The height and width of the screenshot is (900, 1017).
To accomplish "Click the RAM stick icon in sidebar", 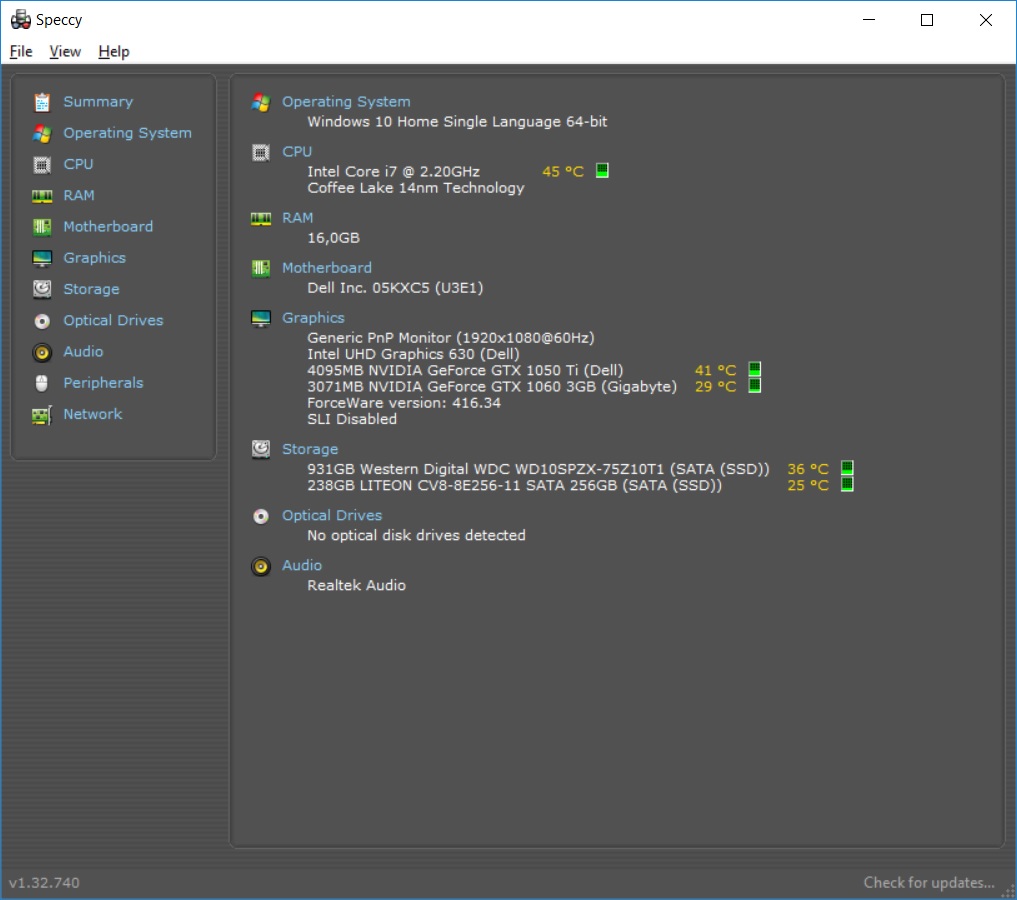I will coord(42,196).
